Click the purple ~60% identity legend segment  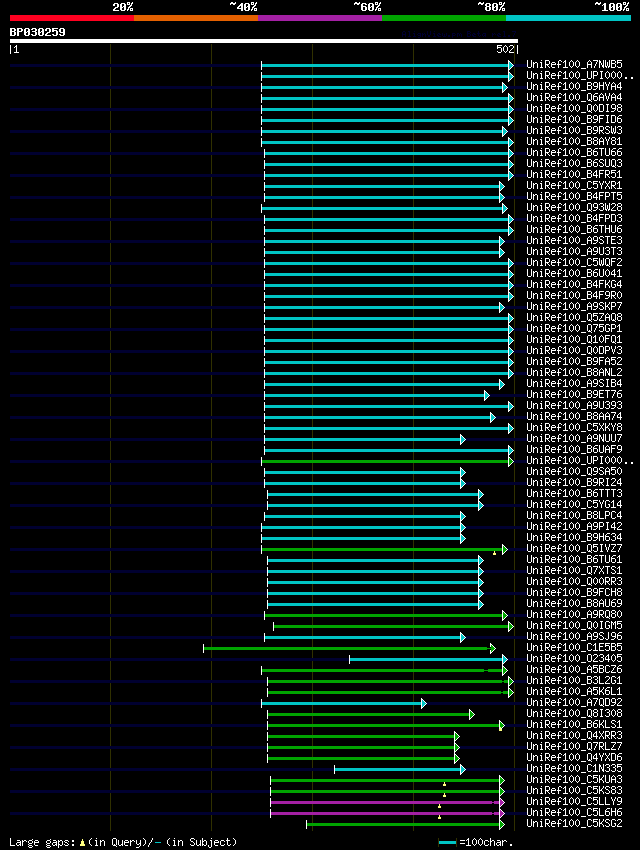[320, 18]
